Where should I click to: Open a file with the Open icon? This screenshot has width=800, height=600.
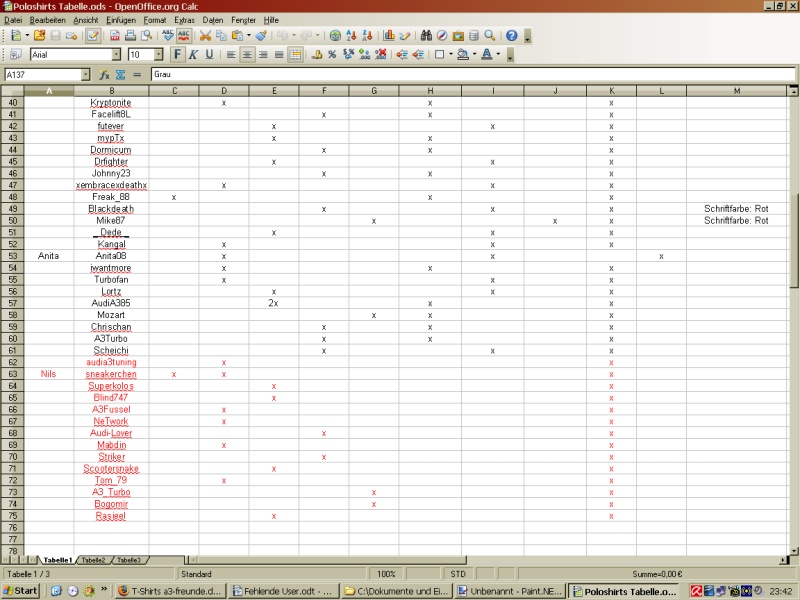point(40,36)
